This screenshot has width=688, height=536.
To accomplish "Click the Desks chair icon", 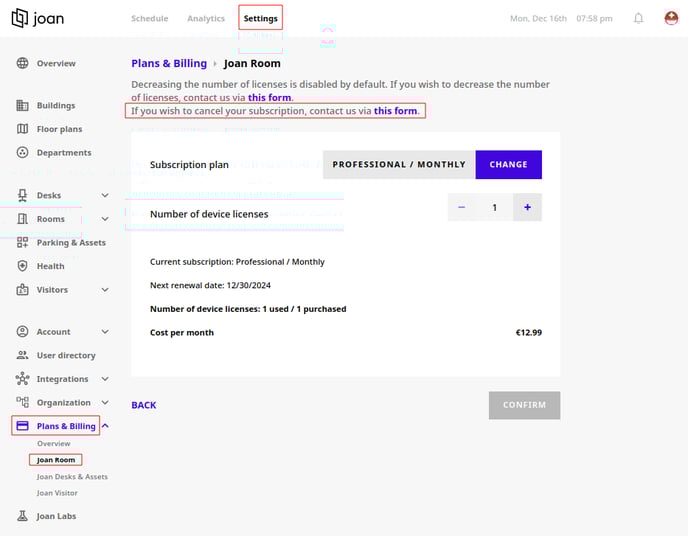I will pyautogui.click(x=22, y=195).
